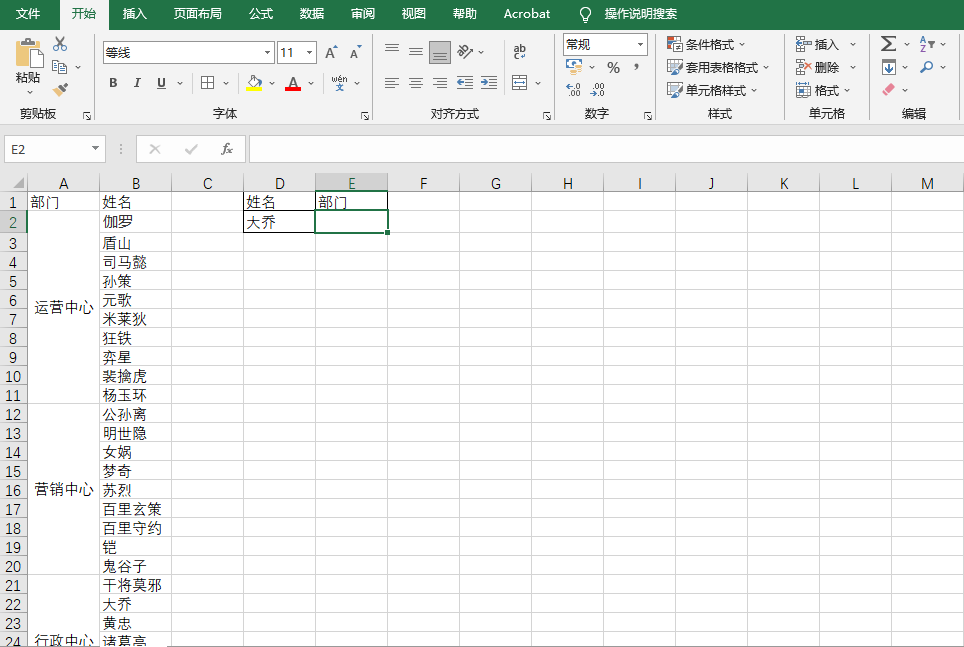Switch to the 插入 ribbon tab
Viewport: 964px width, 647px height.
pyautogui.click(x=134, y=14)
